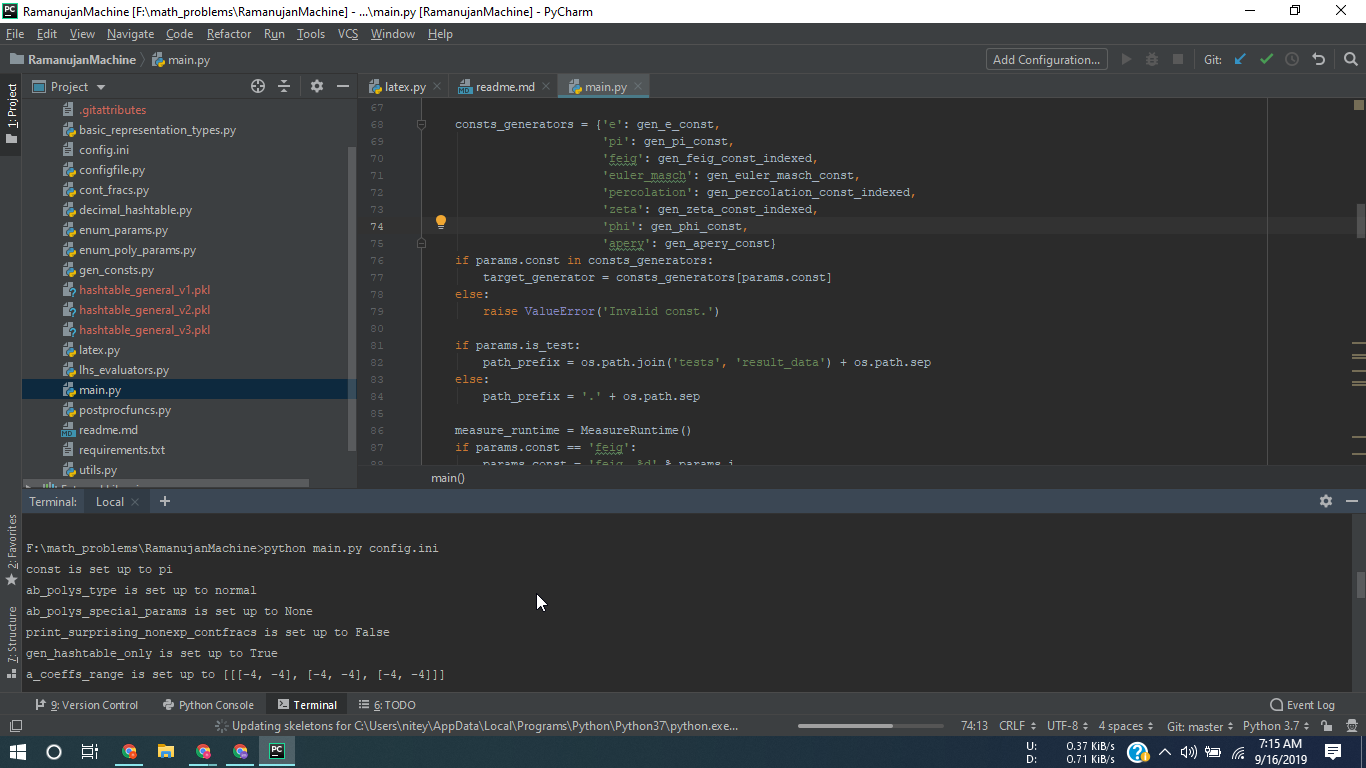This screenshot has width=1366, height=768.
Task: Select file in editor using crosshair locate icon
Action: (257, 86)
